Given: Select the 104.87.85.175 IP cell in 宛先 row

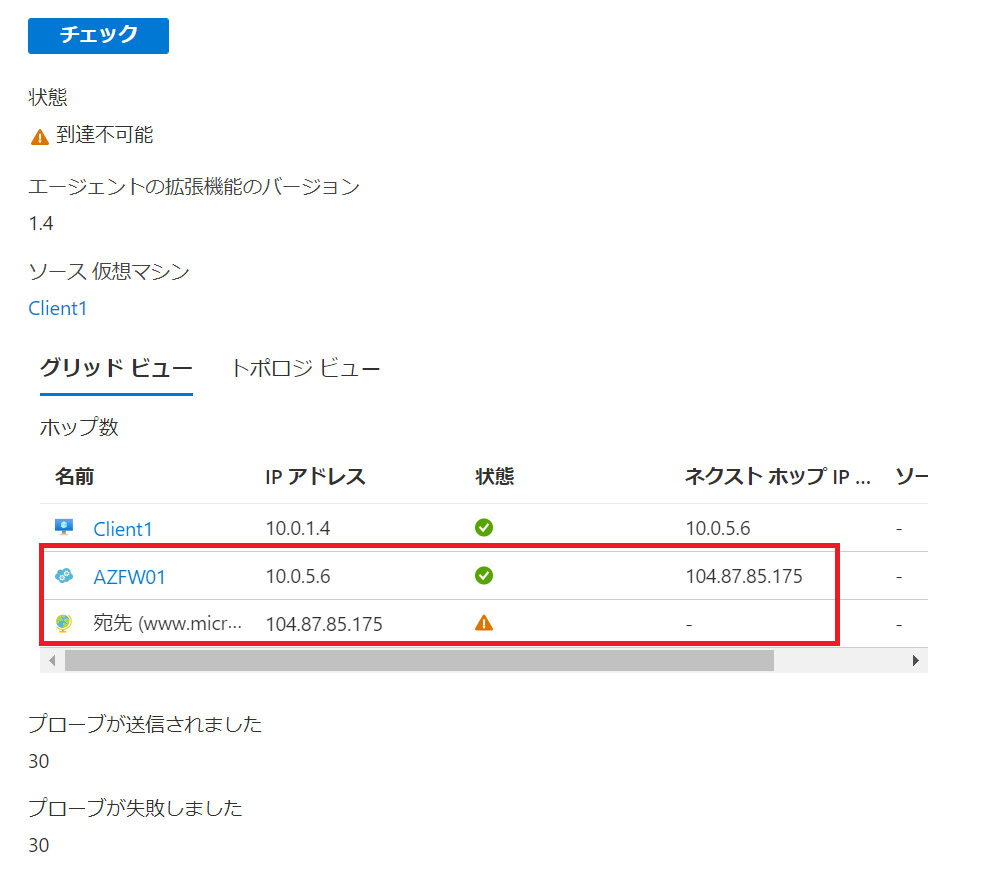Looking at the screenshot, I should coord(324,624).
